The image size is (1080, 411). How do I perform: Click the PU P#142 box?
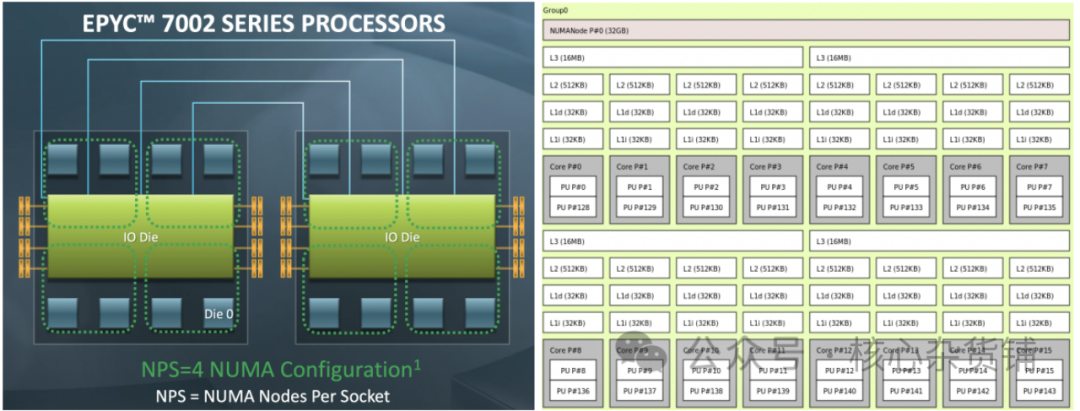(x=973, y=391)
